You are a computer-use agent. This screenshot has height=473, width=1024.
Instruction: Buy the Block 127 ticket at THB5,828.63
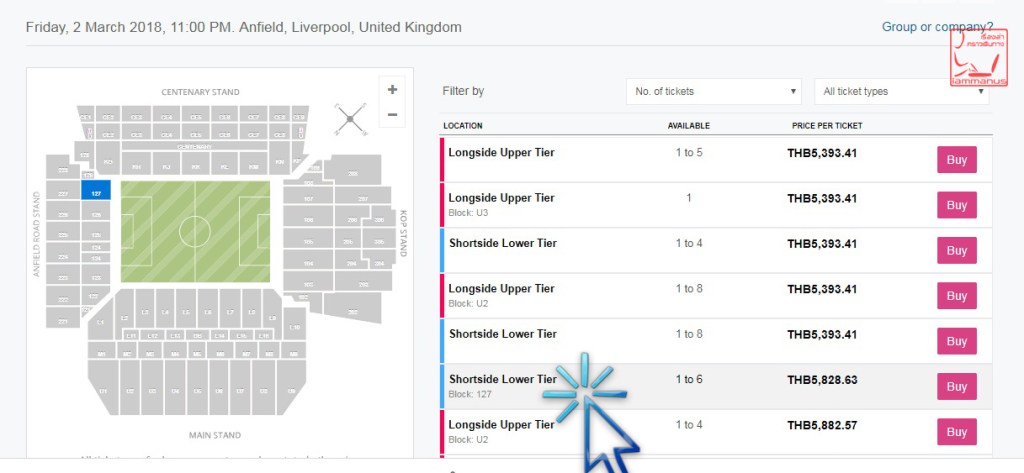pos(956,387)
